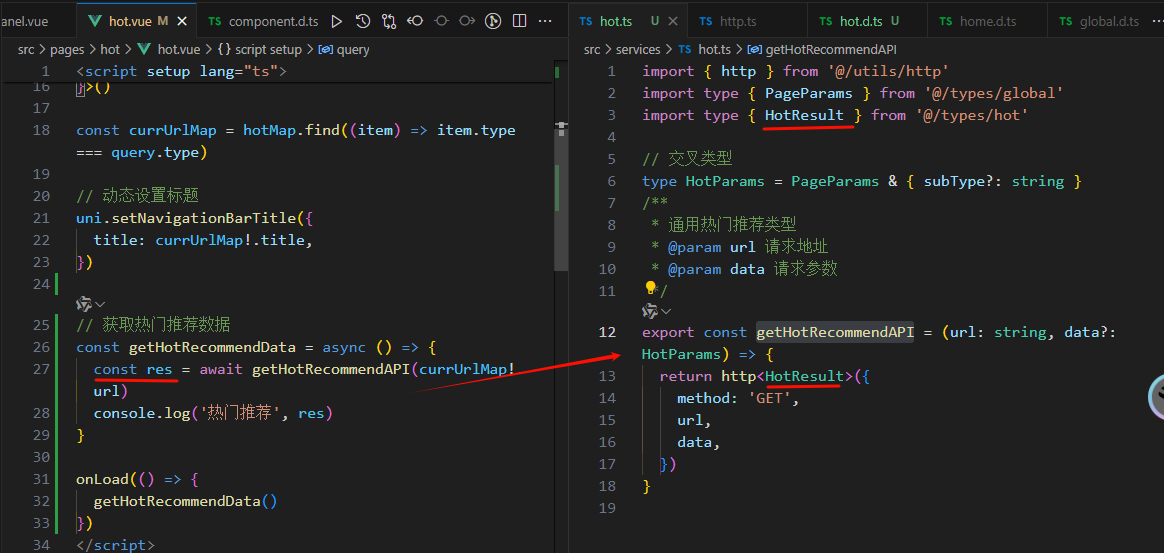Click '@/types/hot' import path string
1164x553 pixels.
[971, 115]
